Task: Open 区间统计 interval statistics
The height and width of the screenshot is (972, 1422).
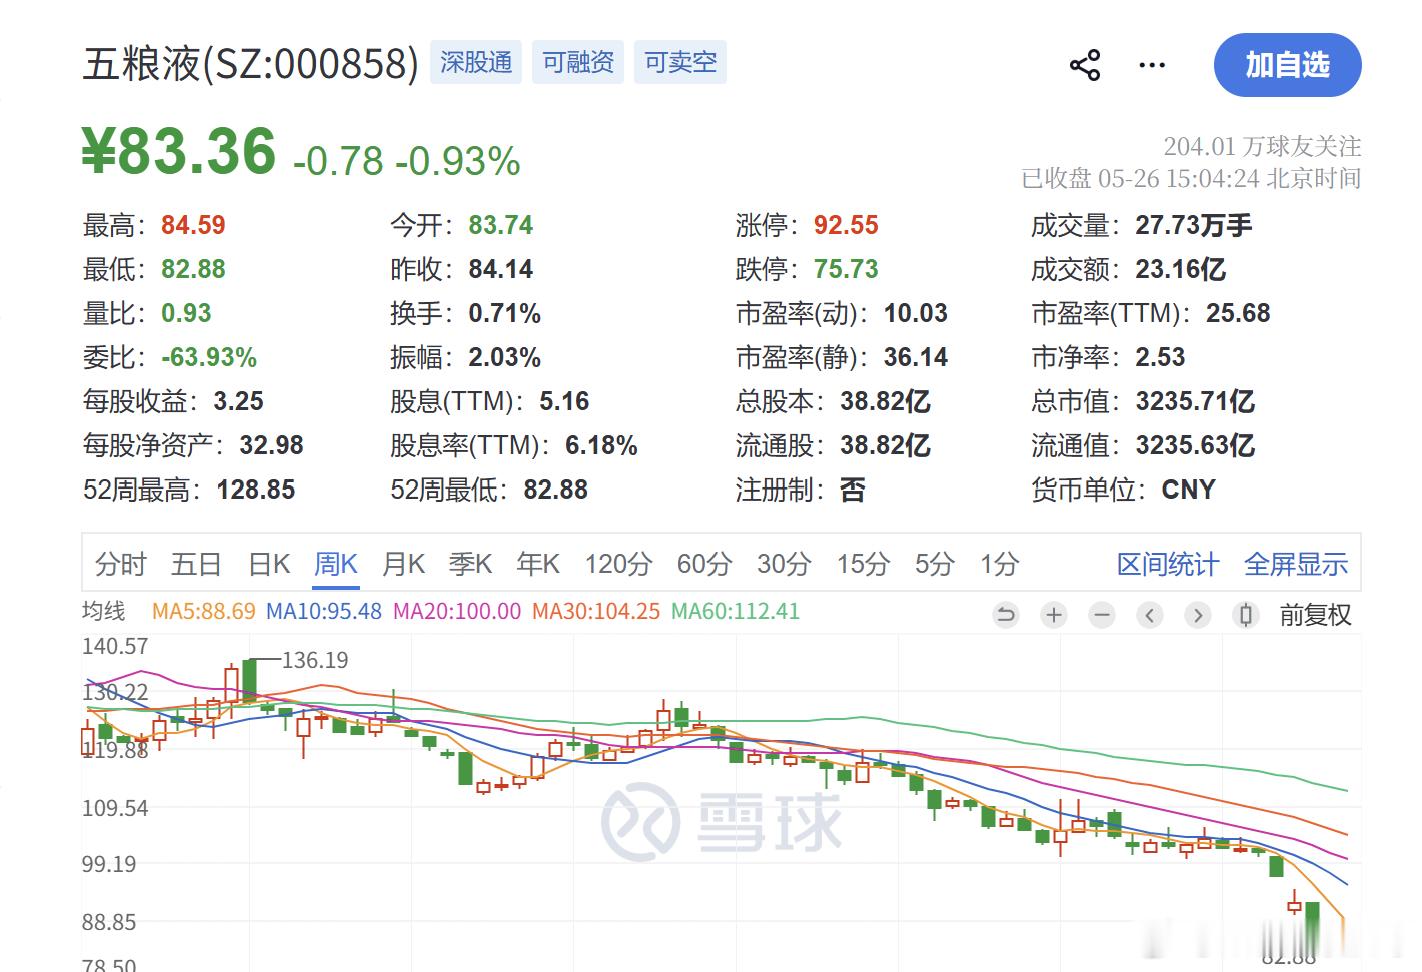Action: 1168,564
